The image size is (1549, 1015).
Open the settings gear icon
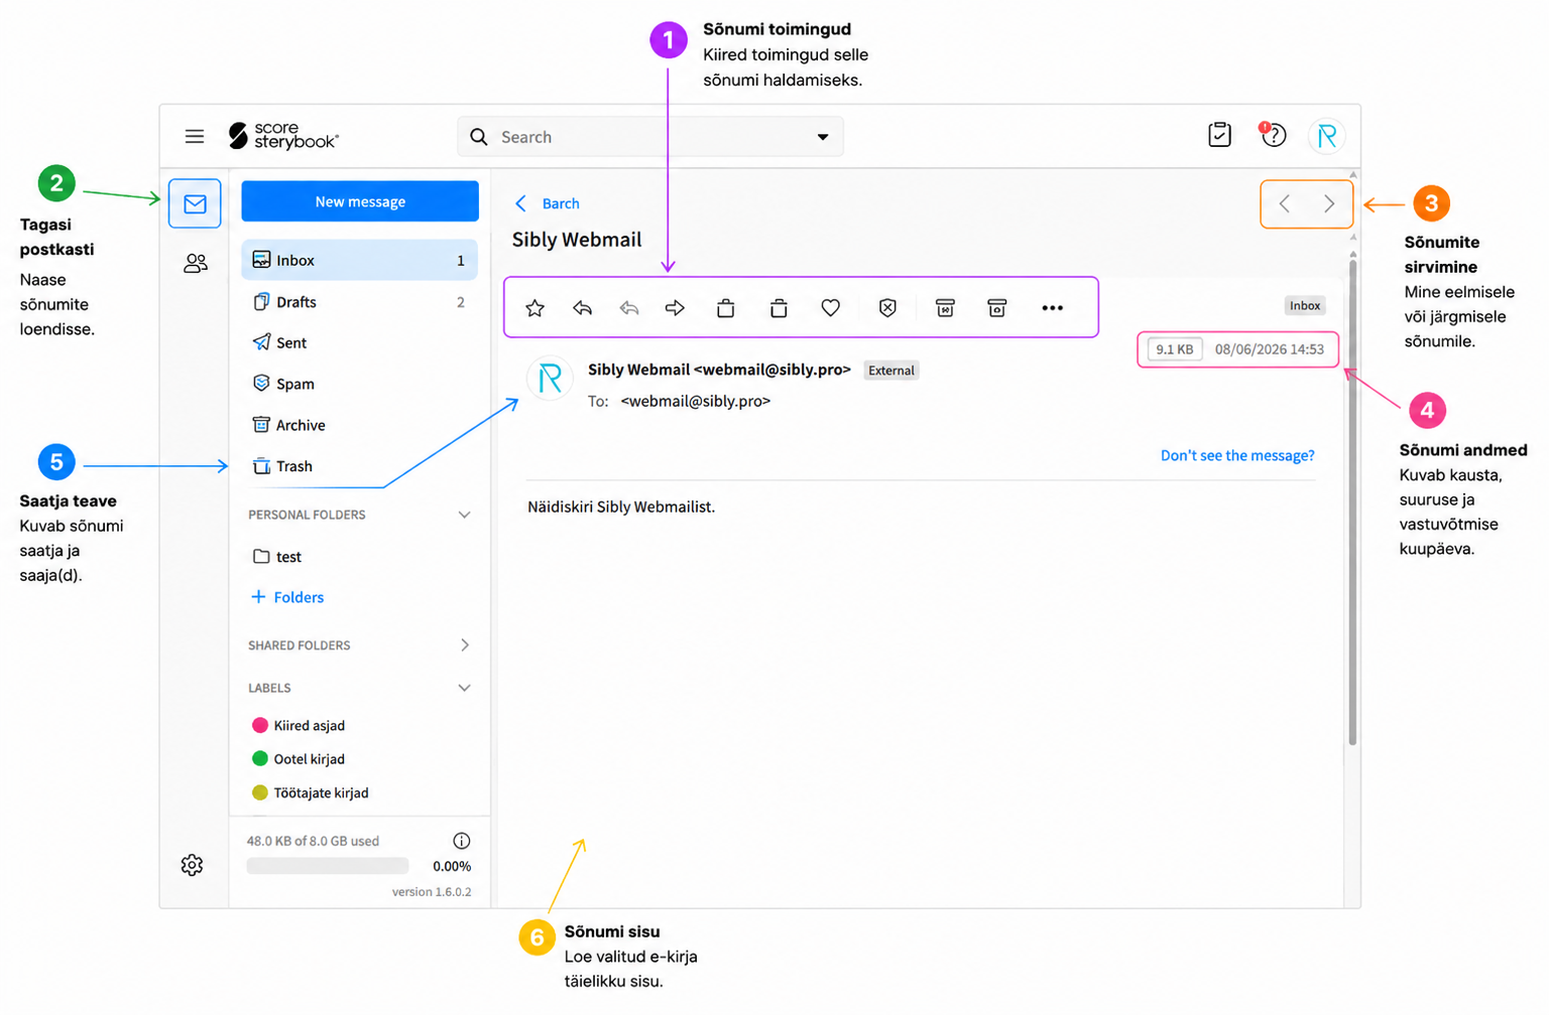(x=192, y=865)
